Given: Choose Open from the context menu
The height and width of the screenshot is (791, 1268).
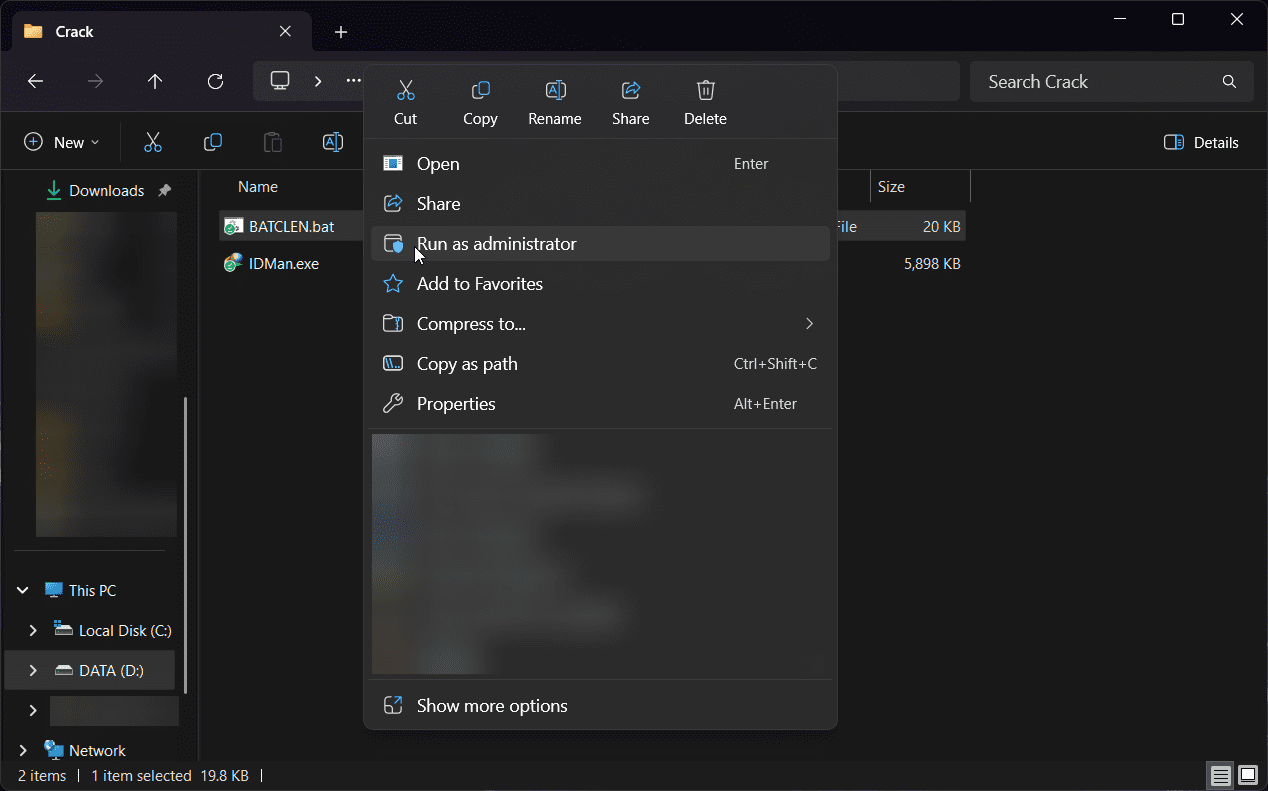Looking at the screenshot, I should pos(600,164).
